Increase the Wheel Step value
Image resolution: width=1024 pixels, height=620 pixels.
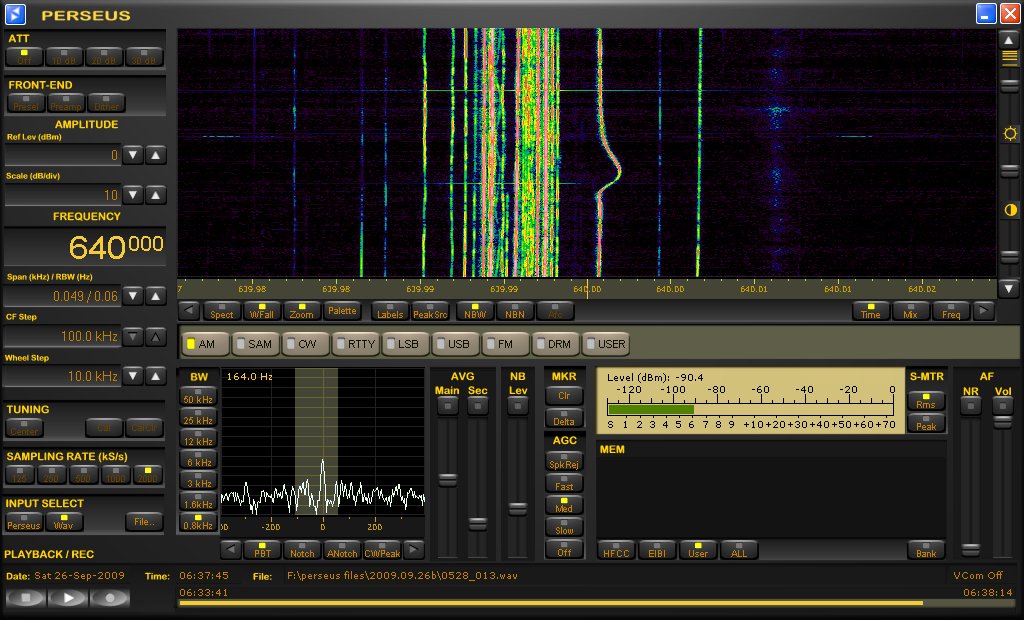pyautogui.click(x=155, y=376)
